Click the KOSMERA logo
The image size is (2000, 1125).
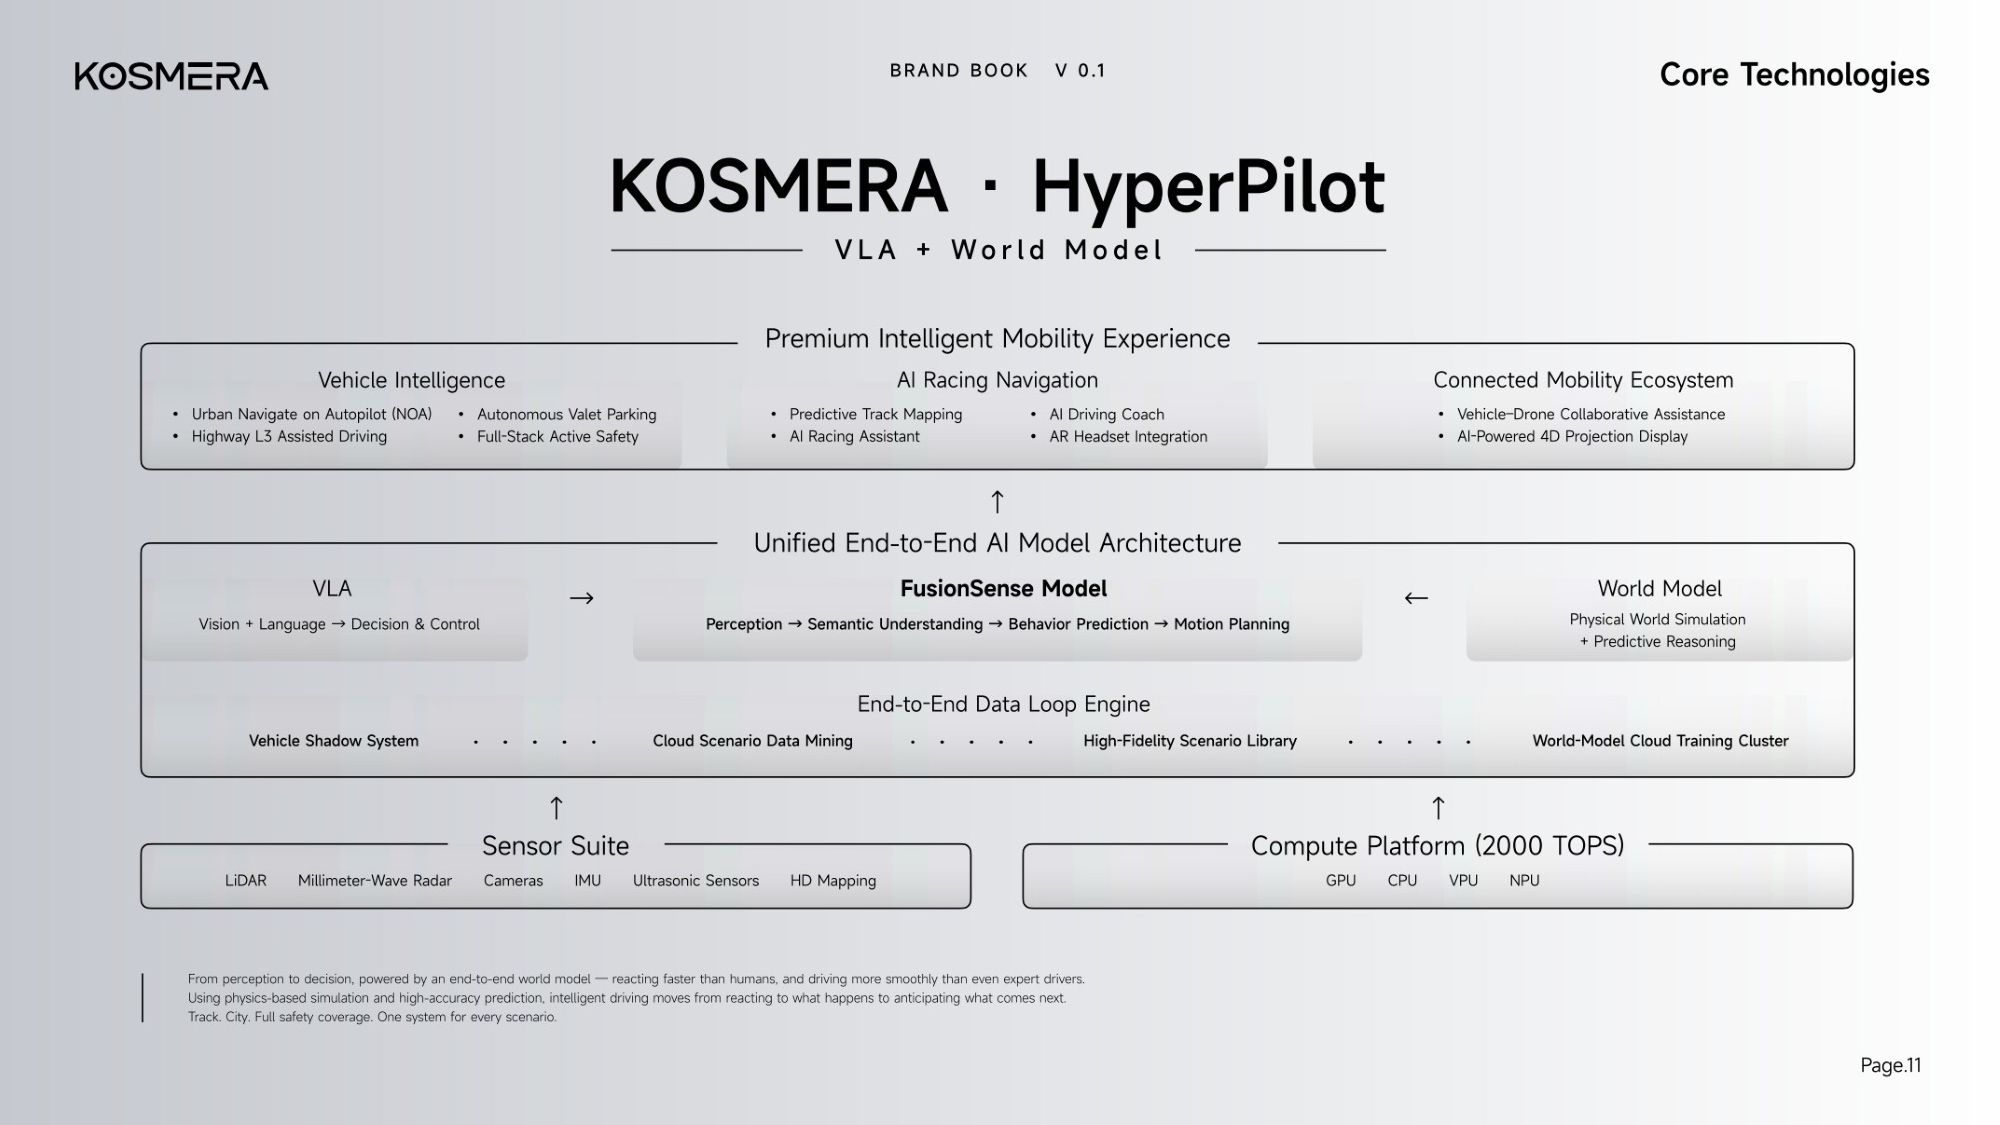tap(171, 76)
